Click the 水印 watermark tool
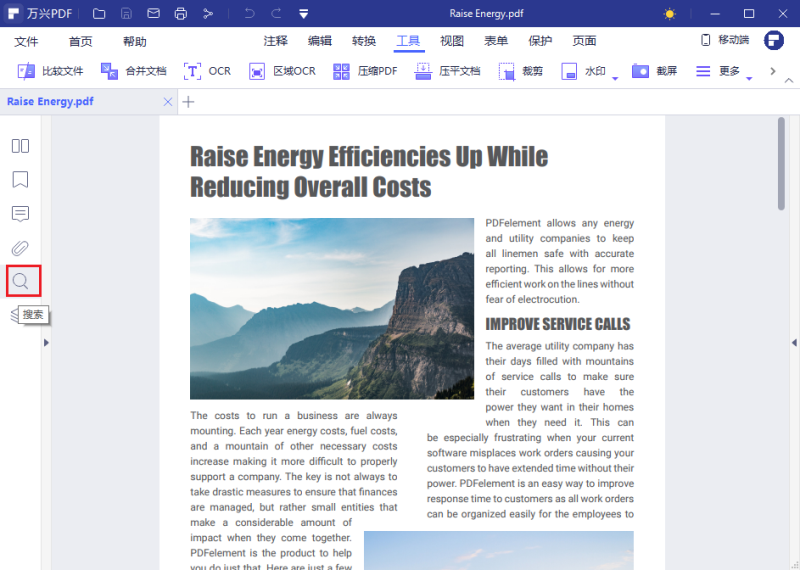800x570 pixels. 584,71
